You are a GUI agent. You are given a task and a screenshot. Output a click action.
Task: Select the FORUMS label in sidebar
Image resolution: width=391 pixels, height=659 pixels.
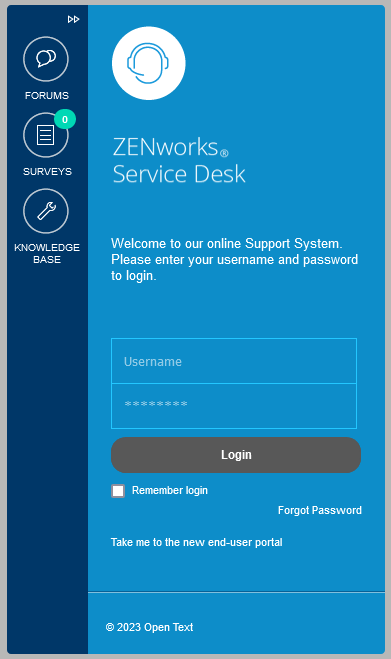47,95
